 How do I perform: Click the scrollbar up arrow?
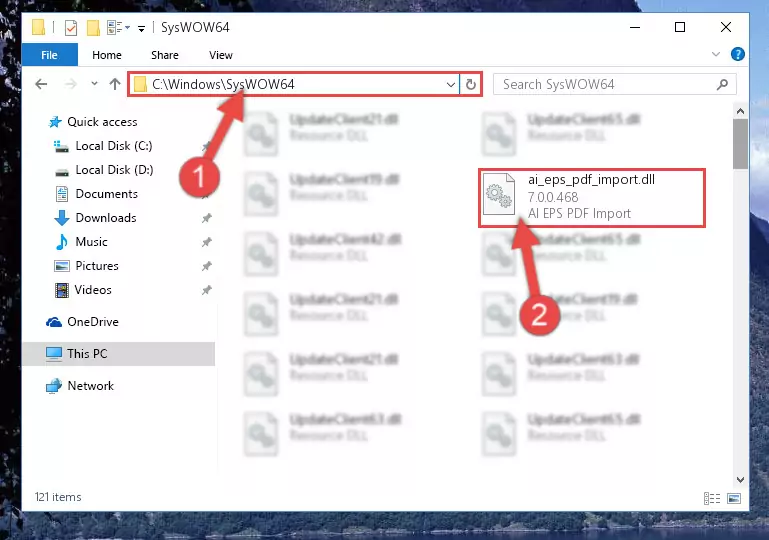click(740, 111)
